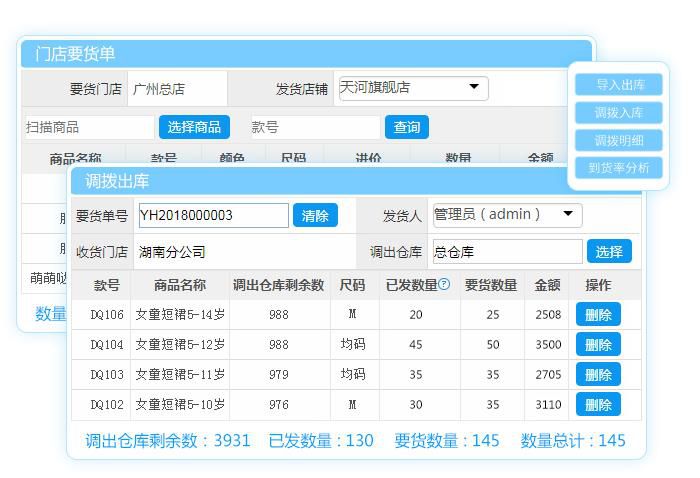Viewport: 700px width, 478px height.
Task: Click the 要货单号 field YH2018000003
Action: click(213, 215)
